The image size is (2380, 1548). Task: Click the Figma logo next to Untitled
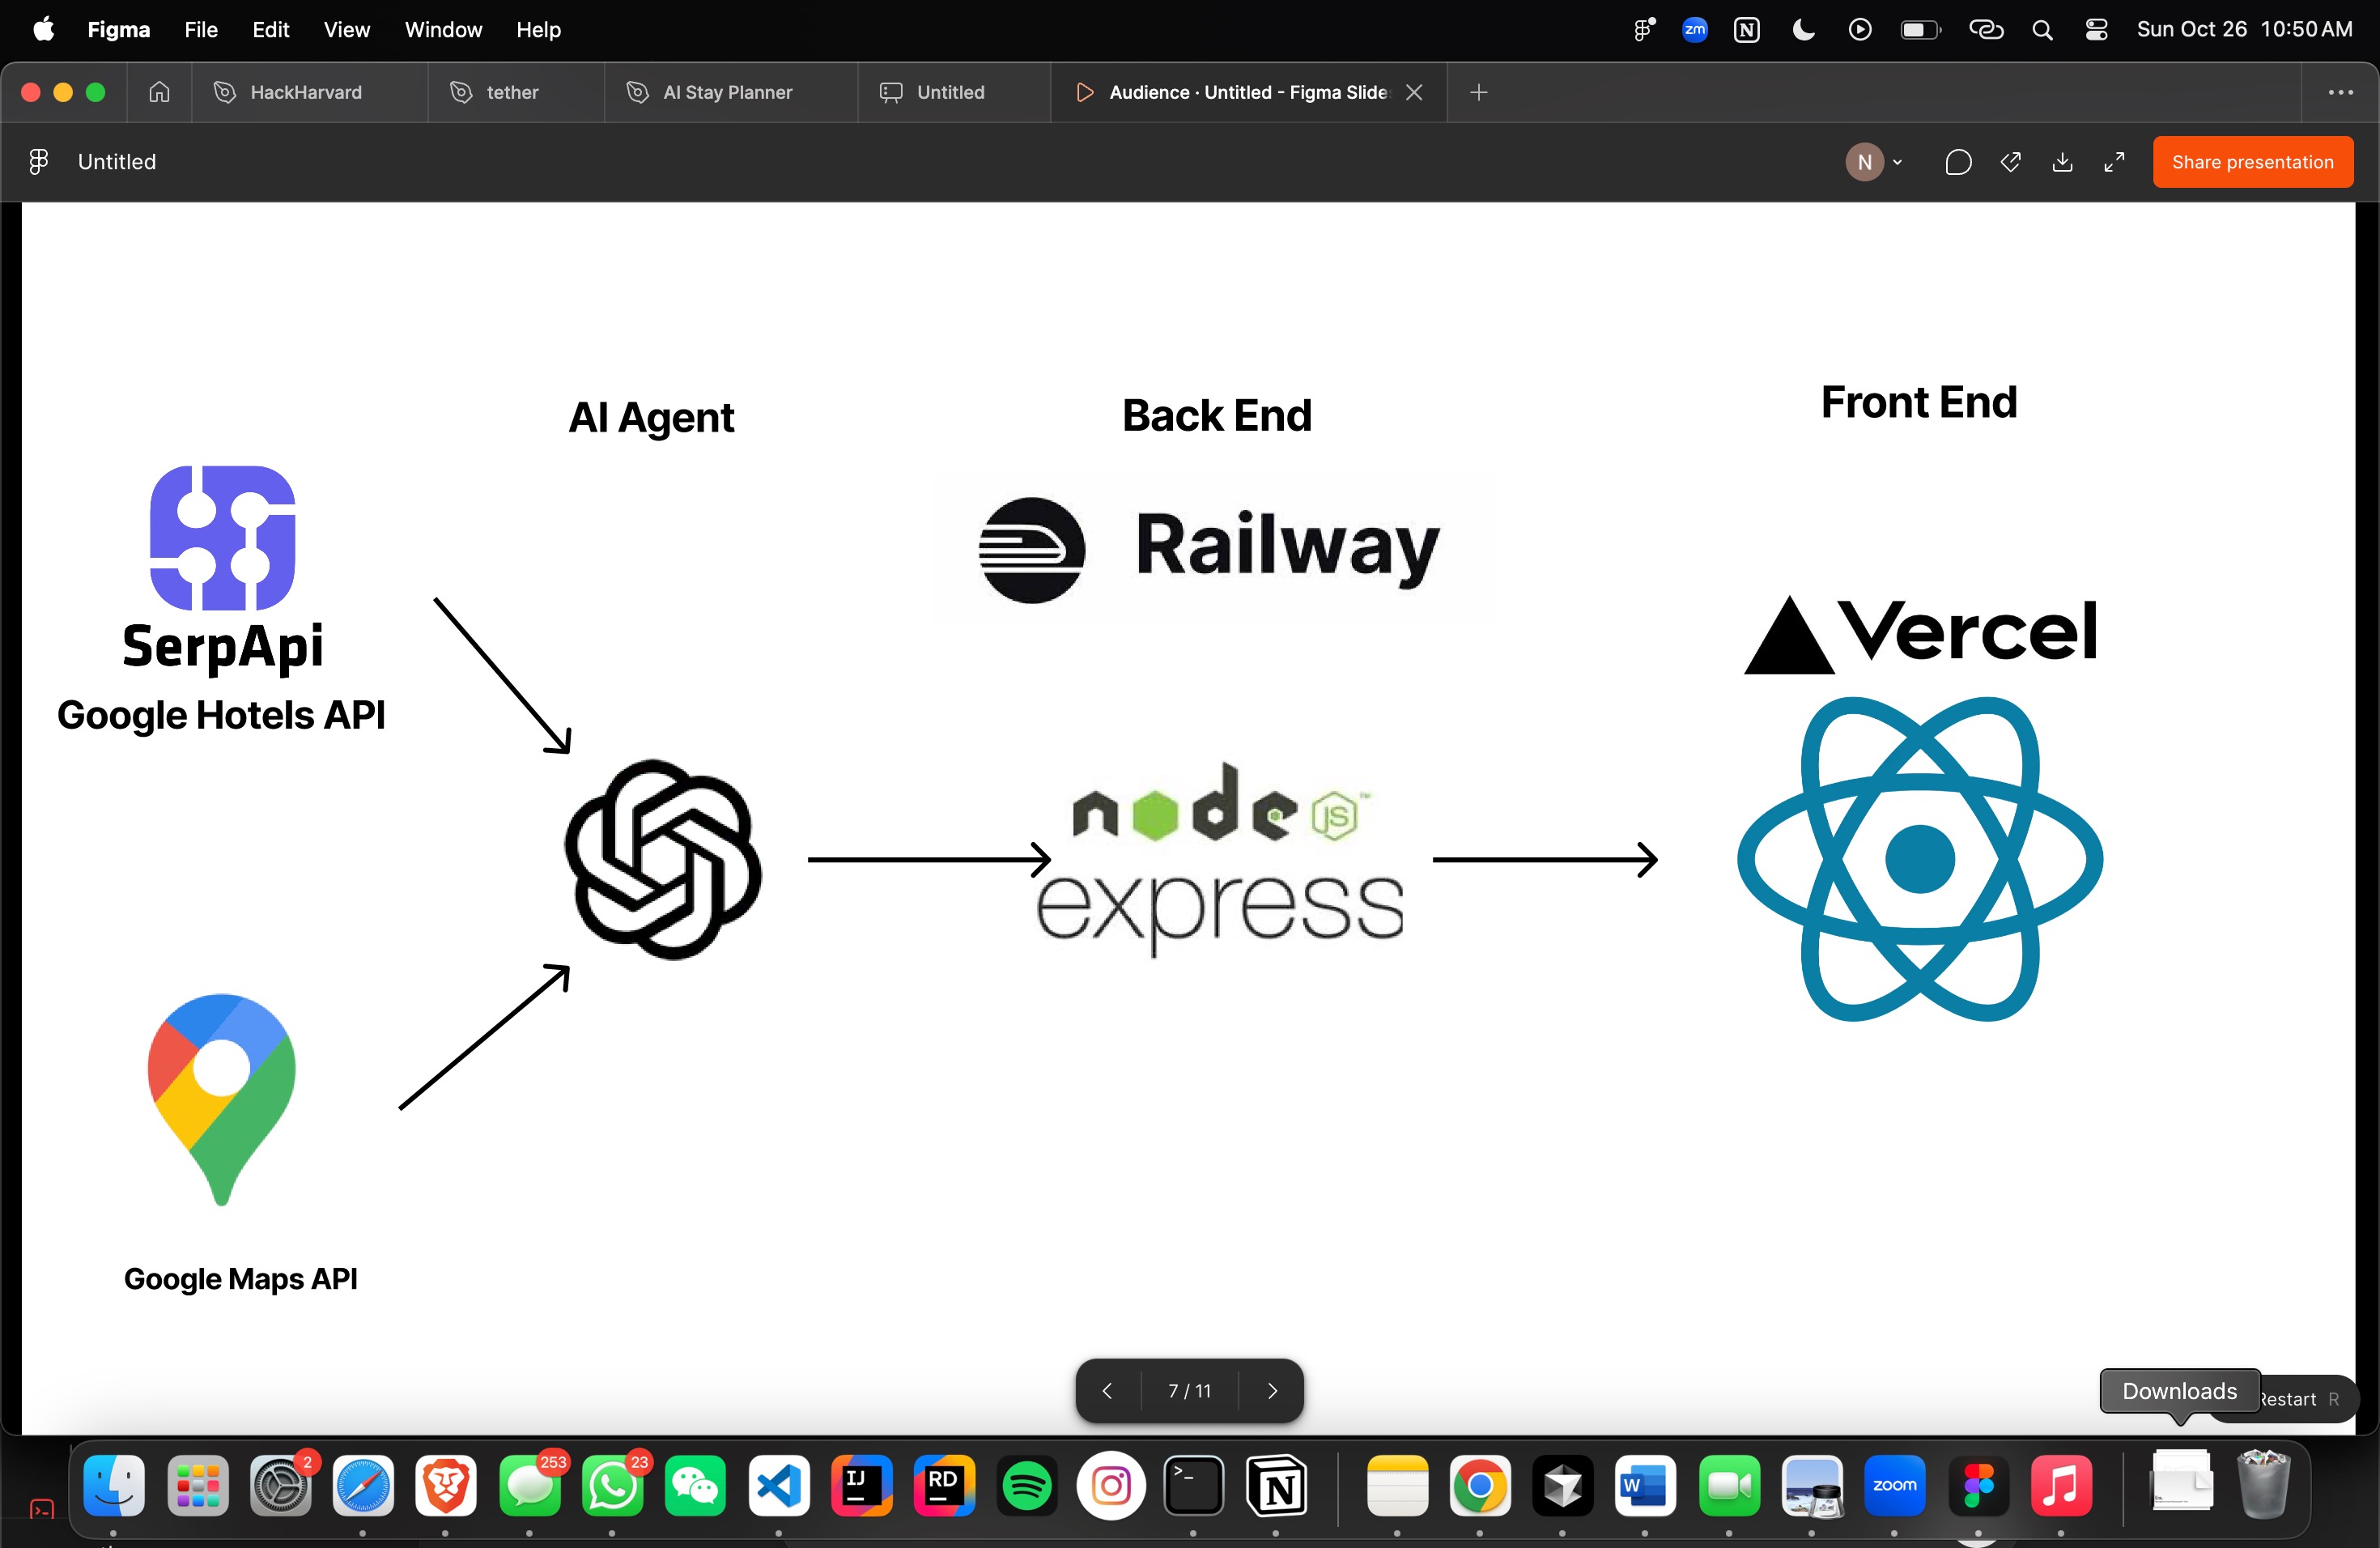click(x=38, y=162)
